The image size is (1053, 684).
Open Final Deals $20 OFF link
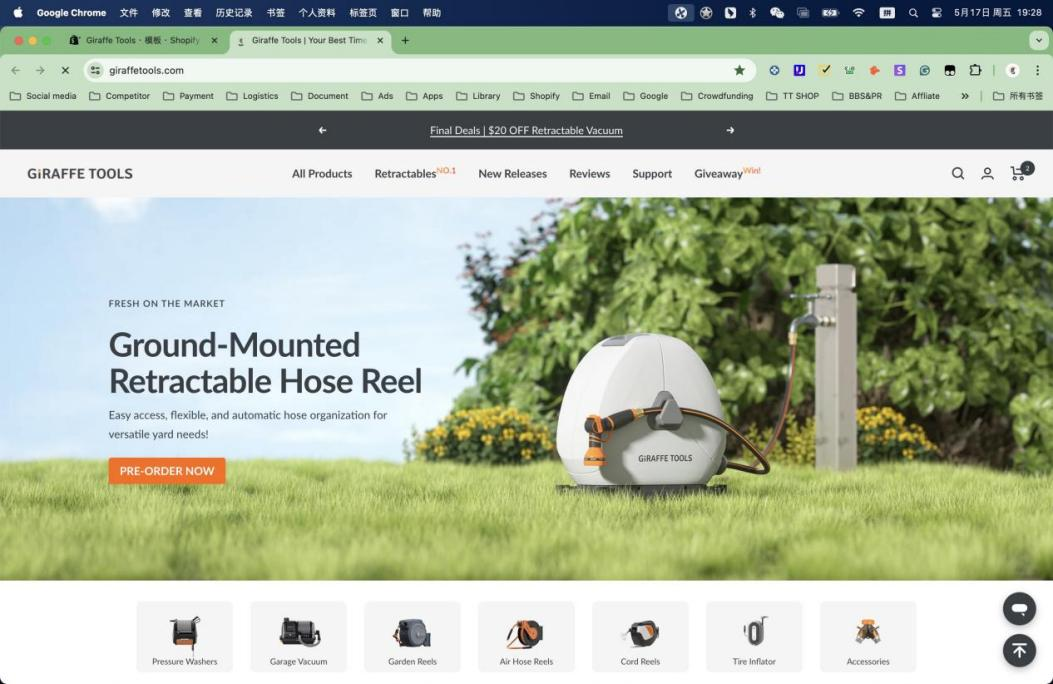click(526, 130)
